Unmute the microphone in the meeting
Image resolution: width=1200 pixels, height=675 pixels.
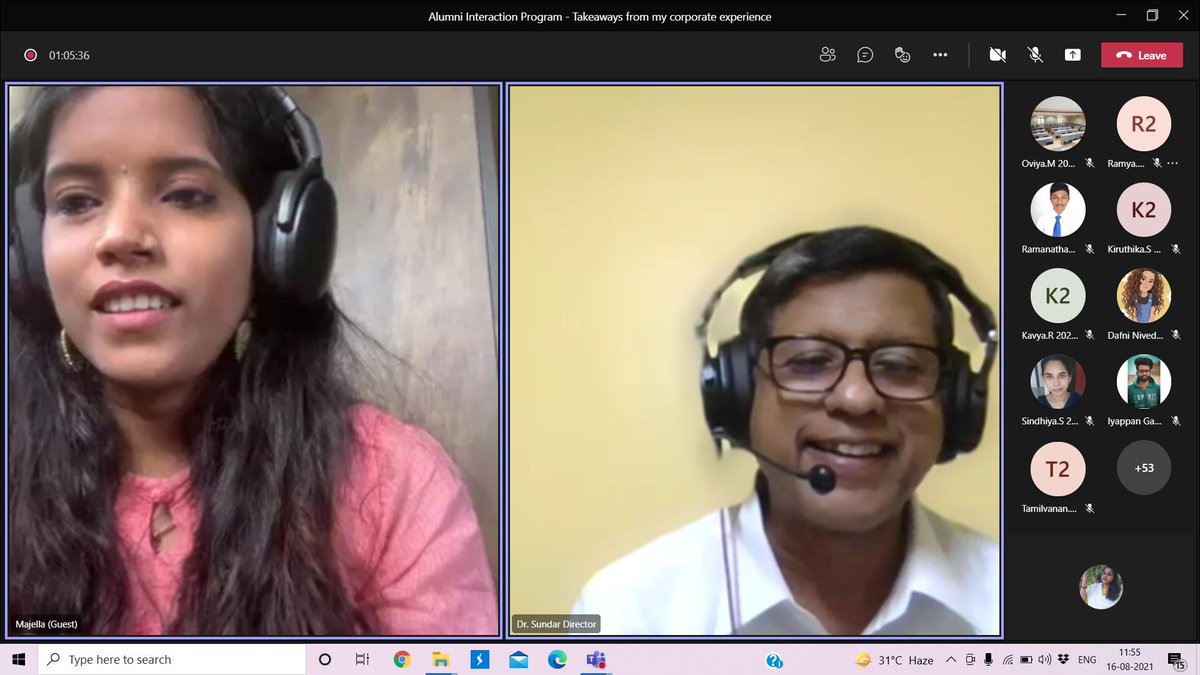click(x=1035, y=55)
